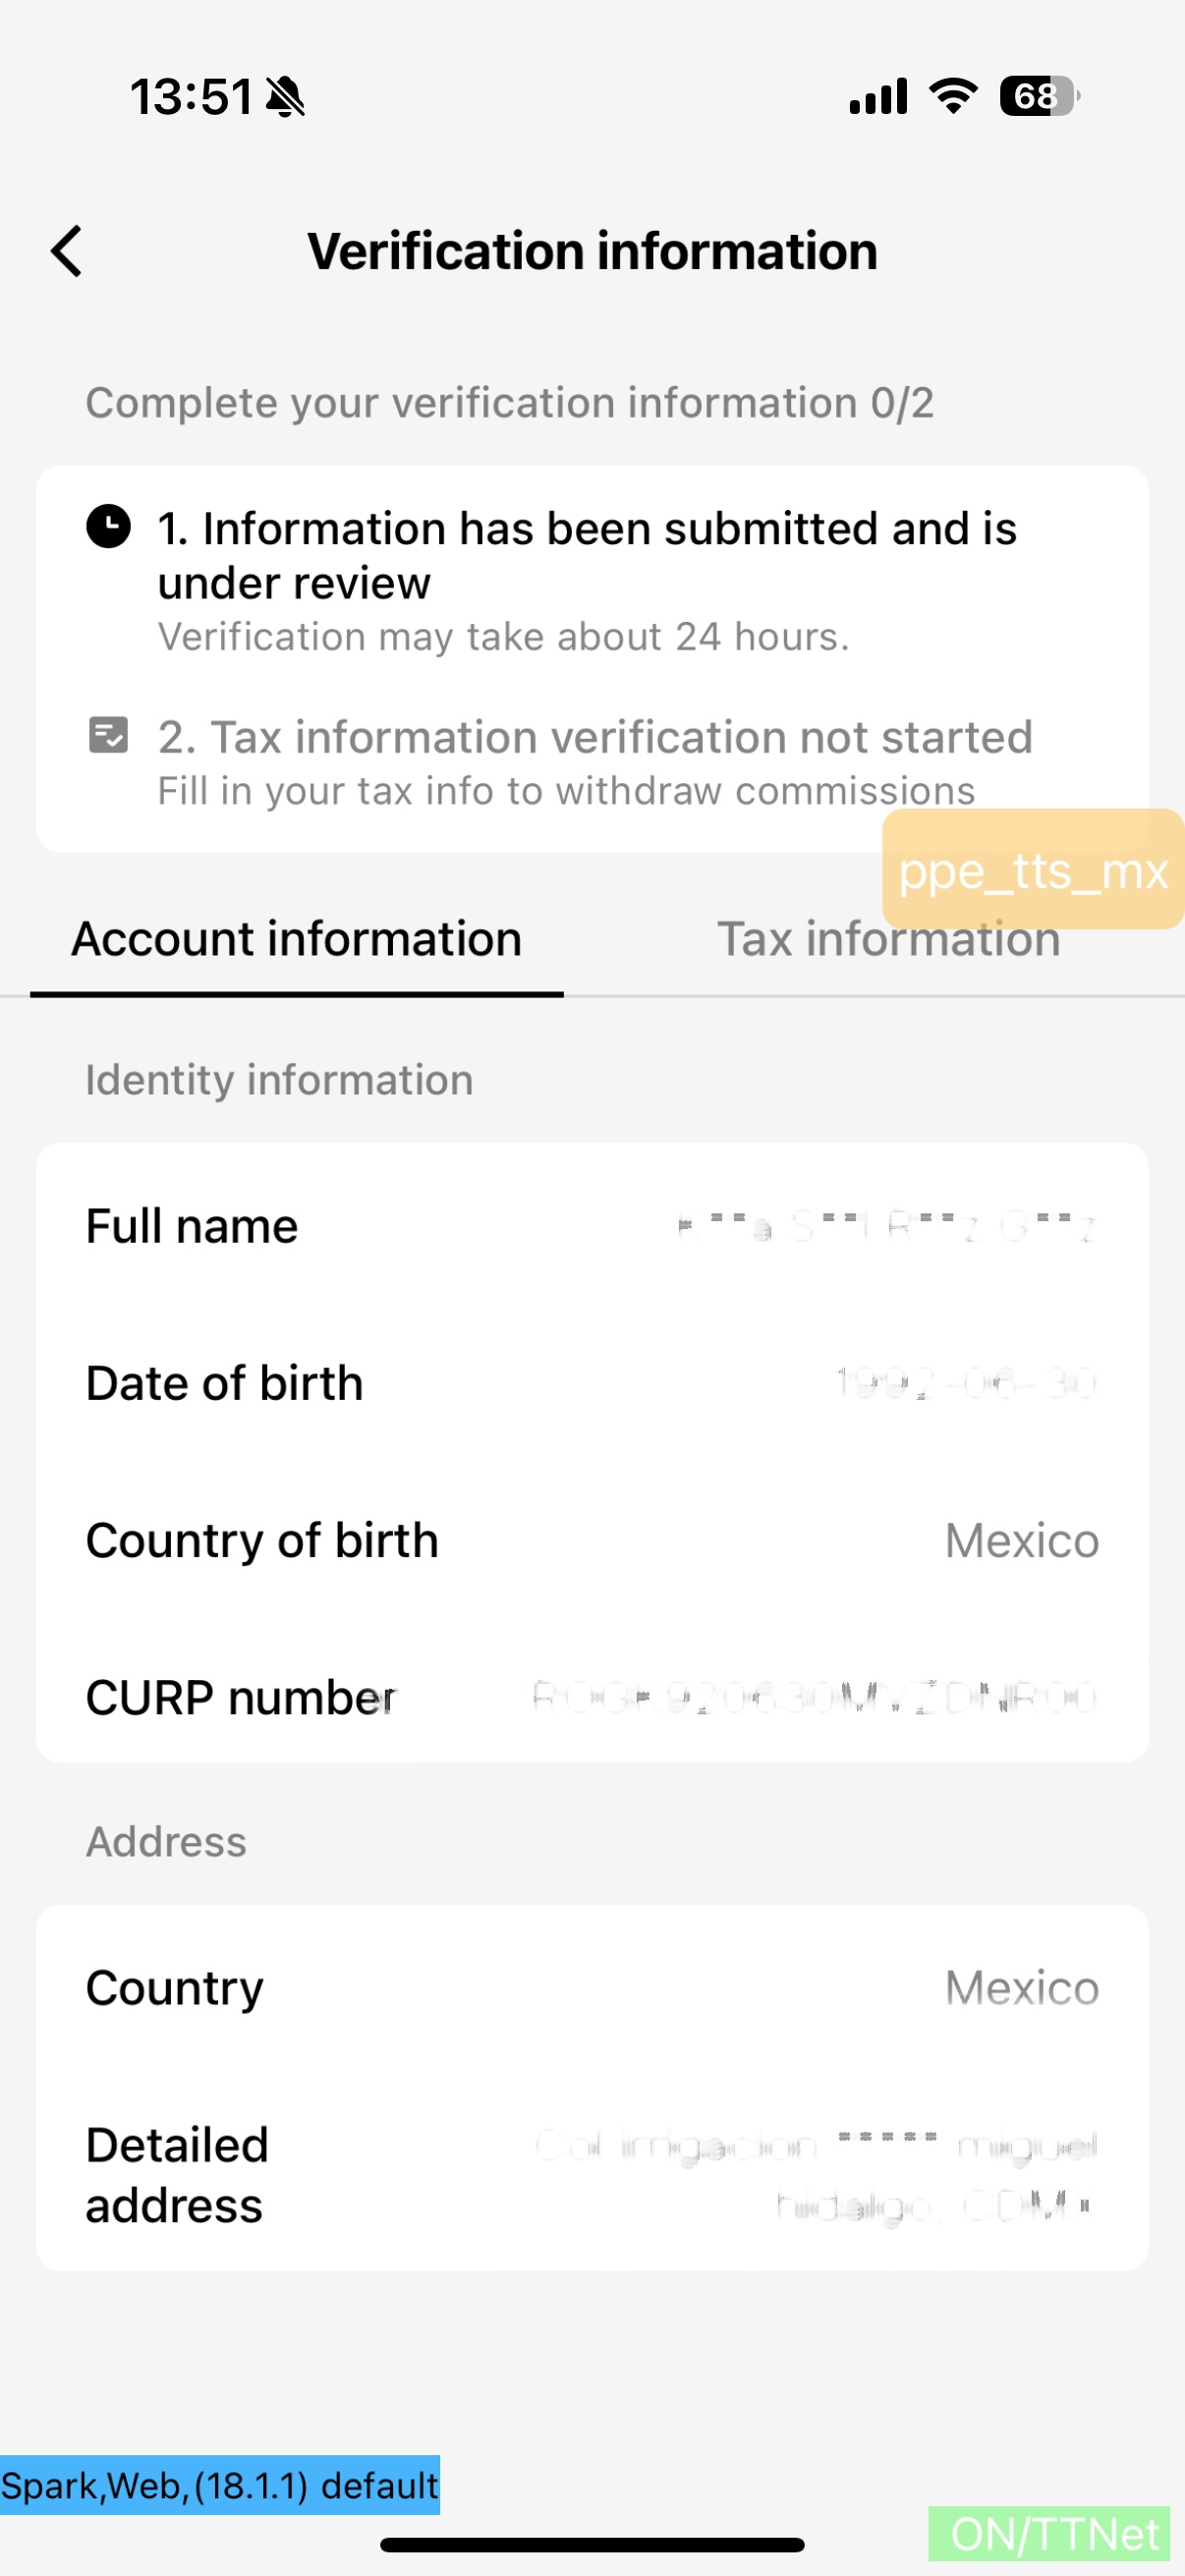Tap the battery level indicator
Screen dimensions: 1185x2576
[1038, 96]
